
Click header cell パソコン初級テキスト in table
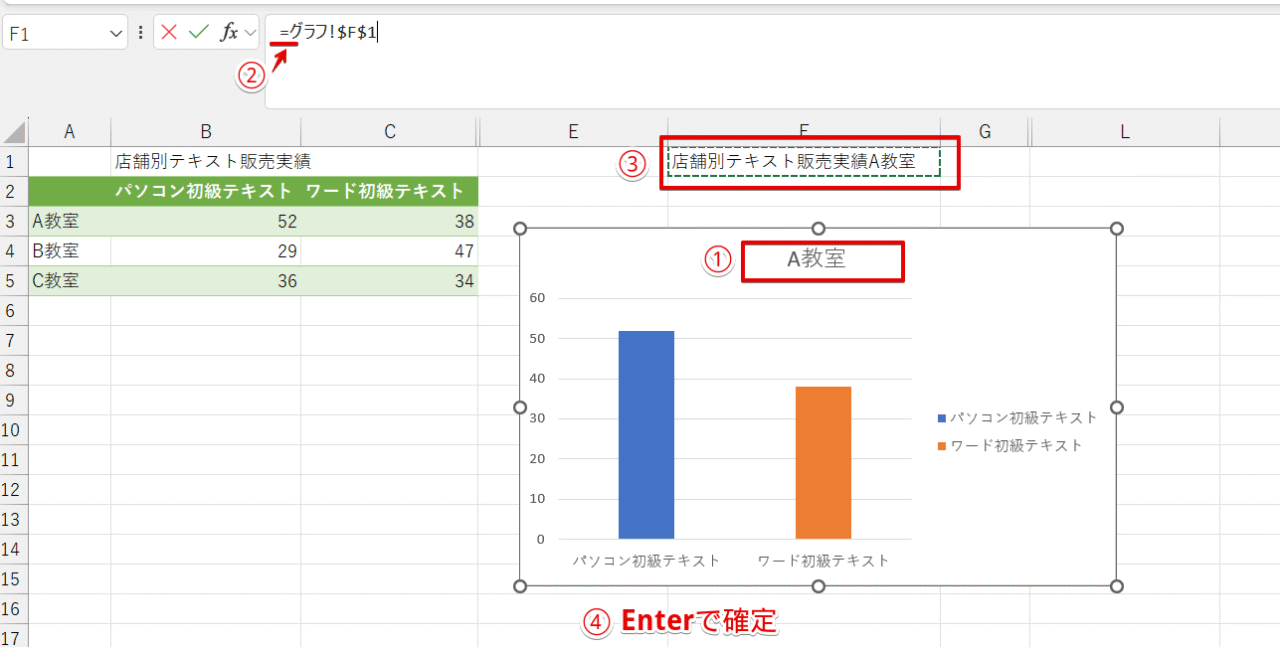[x=205, y=191]
